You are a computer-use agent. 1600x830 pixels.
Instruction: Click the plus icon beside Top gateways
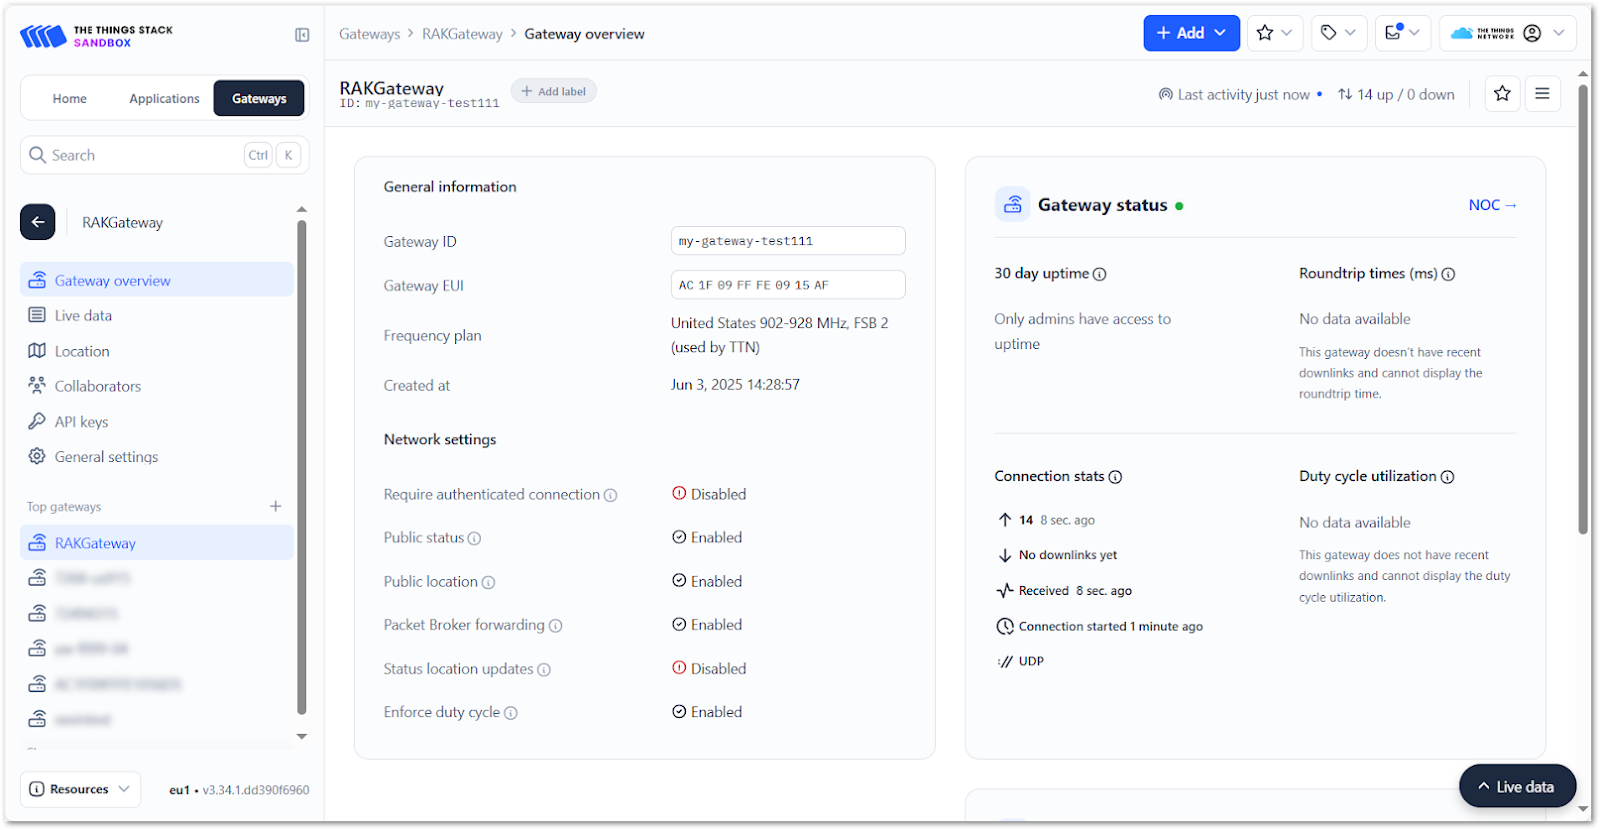click(276, 507)
